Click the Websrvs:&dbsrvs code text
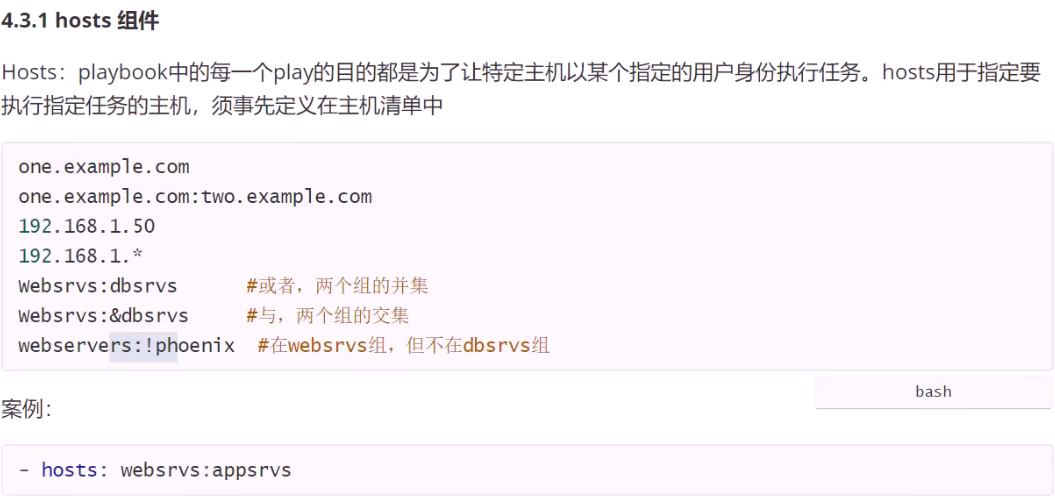The height and width of the screenshot is (500, 1055). click(x=104, y=316)
